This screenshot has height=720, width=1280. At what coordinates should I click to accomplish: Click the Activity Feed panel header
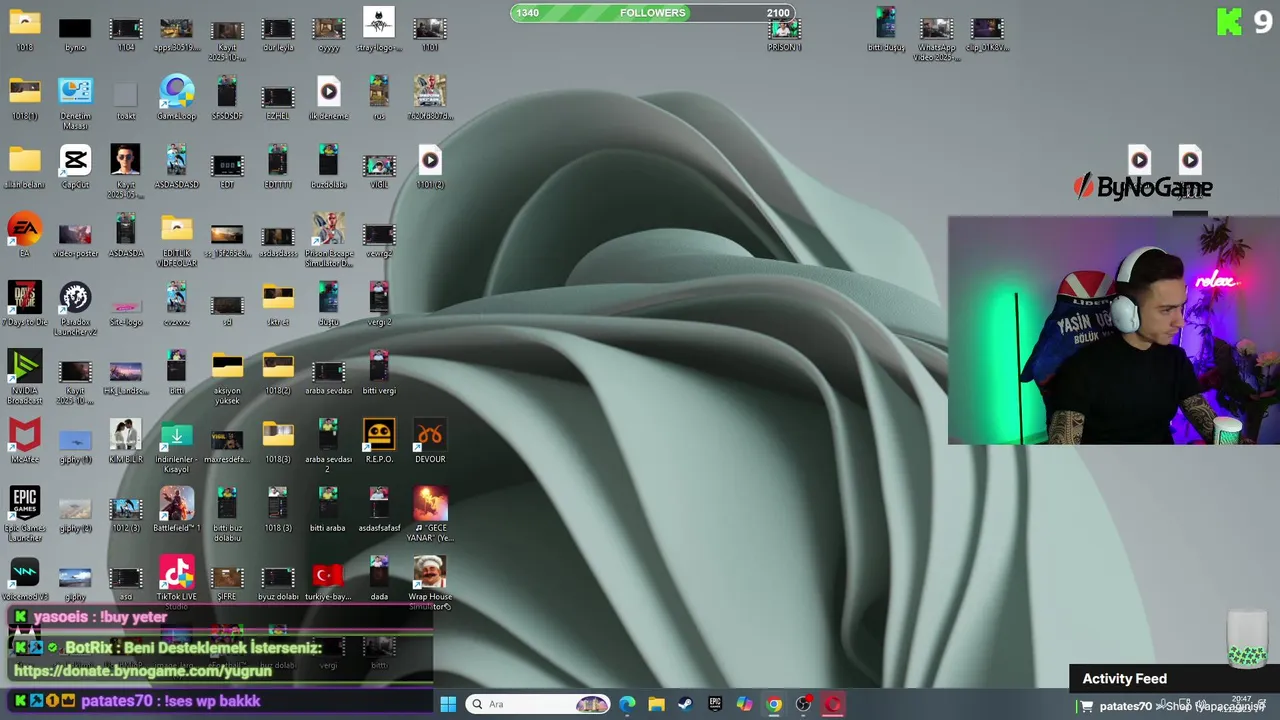point(1175,678)
